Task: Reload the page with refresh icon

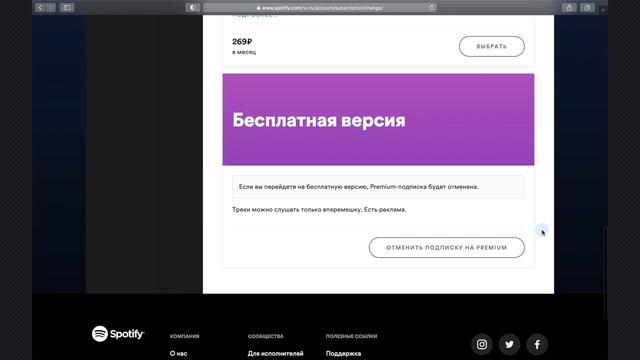Action: tap(431, 8)
